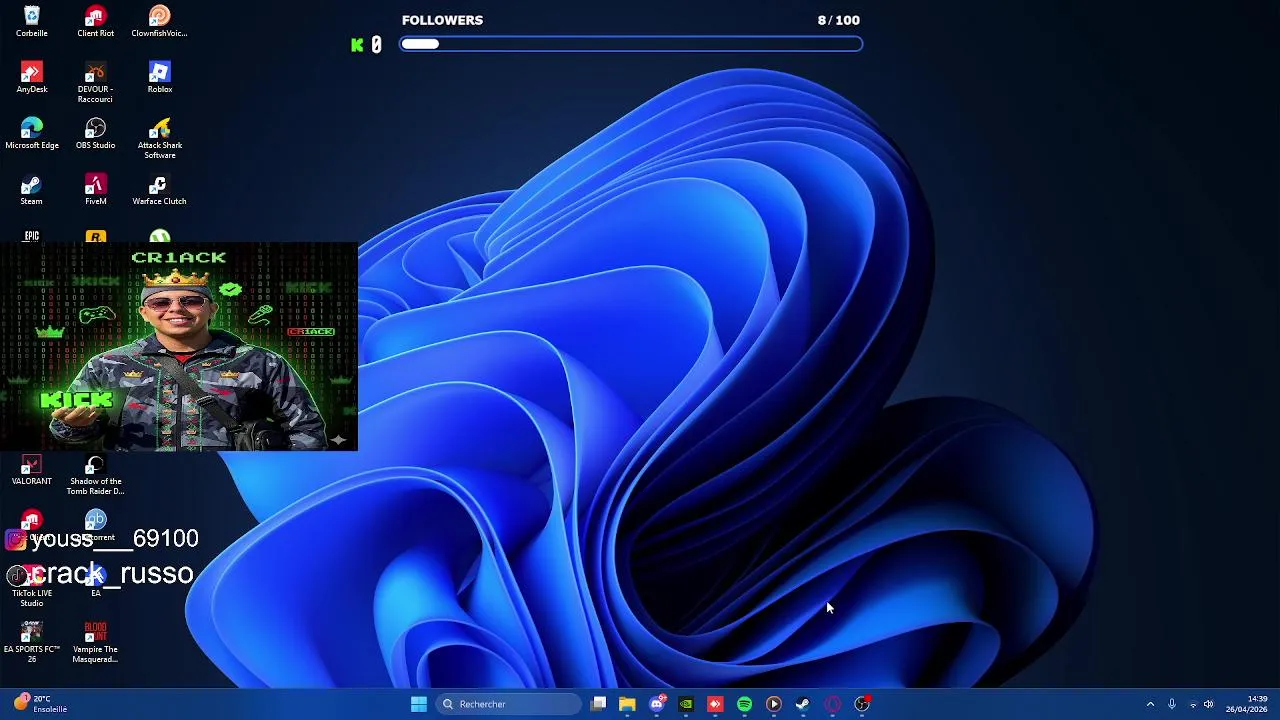Image resolution: width=1280 pixels, height=720 pixels.
Task: Open the Warface Clutch desktop icon
Action: pos(159,190)
